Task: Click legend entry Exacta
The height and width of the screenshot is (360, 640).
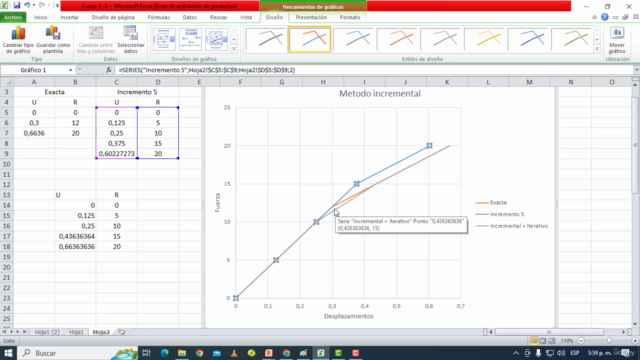Action: point(491,202)
